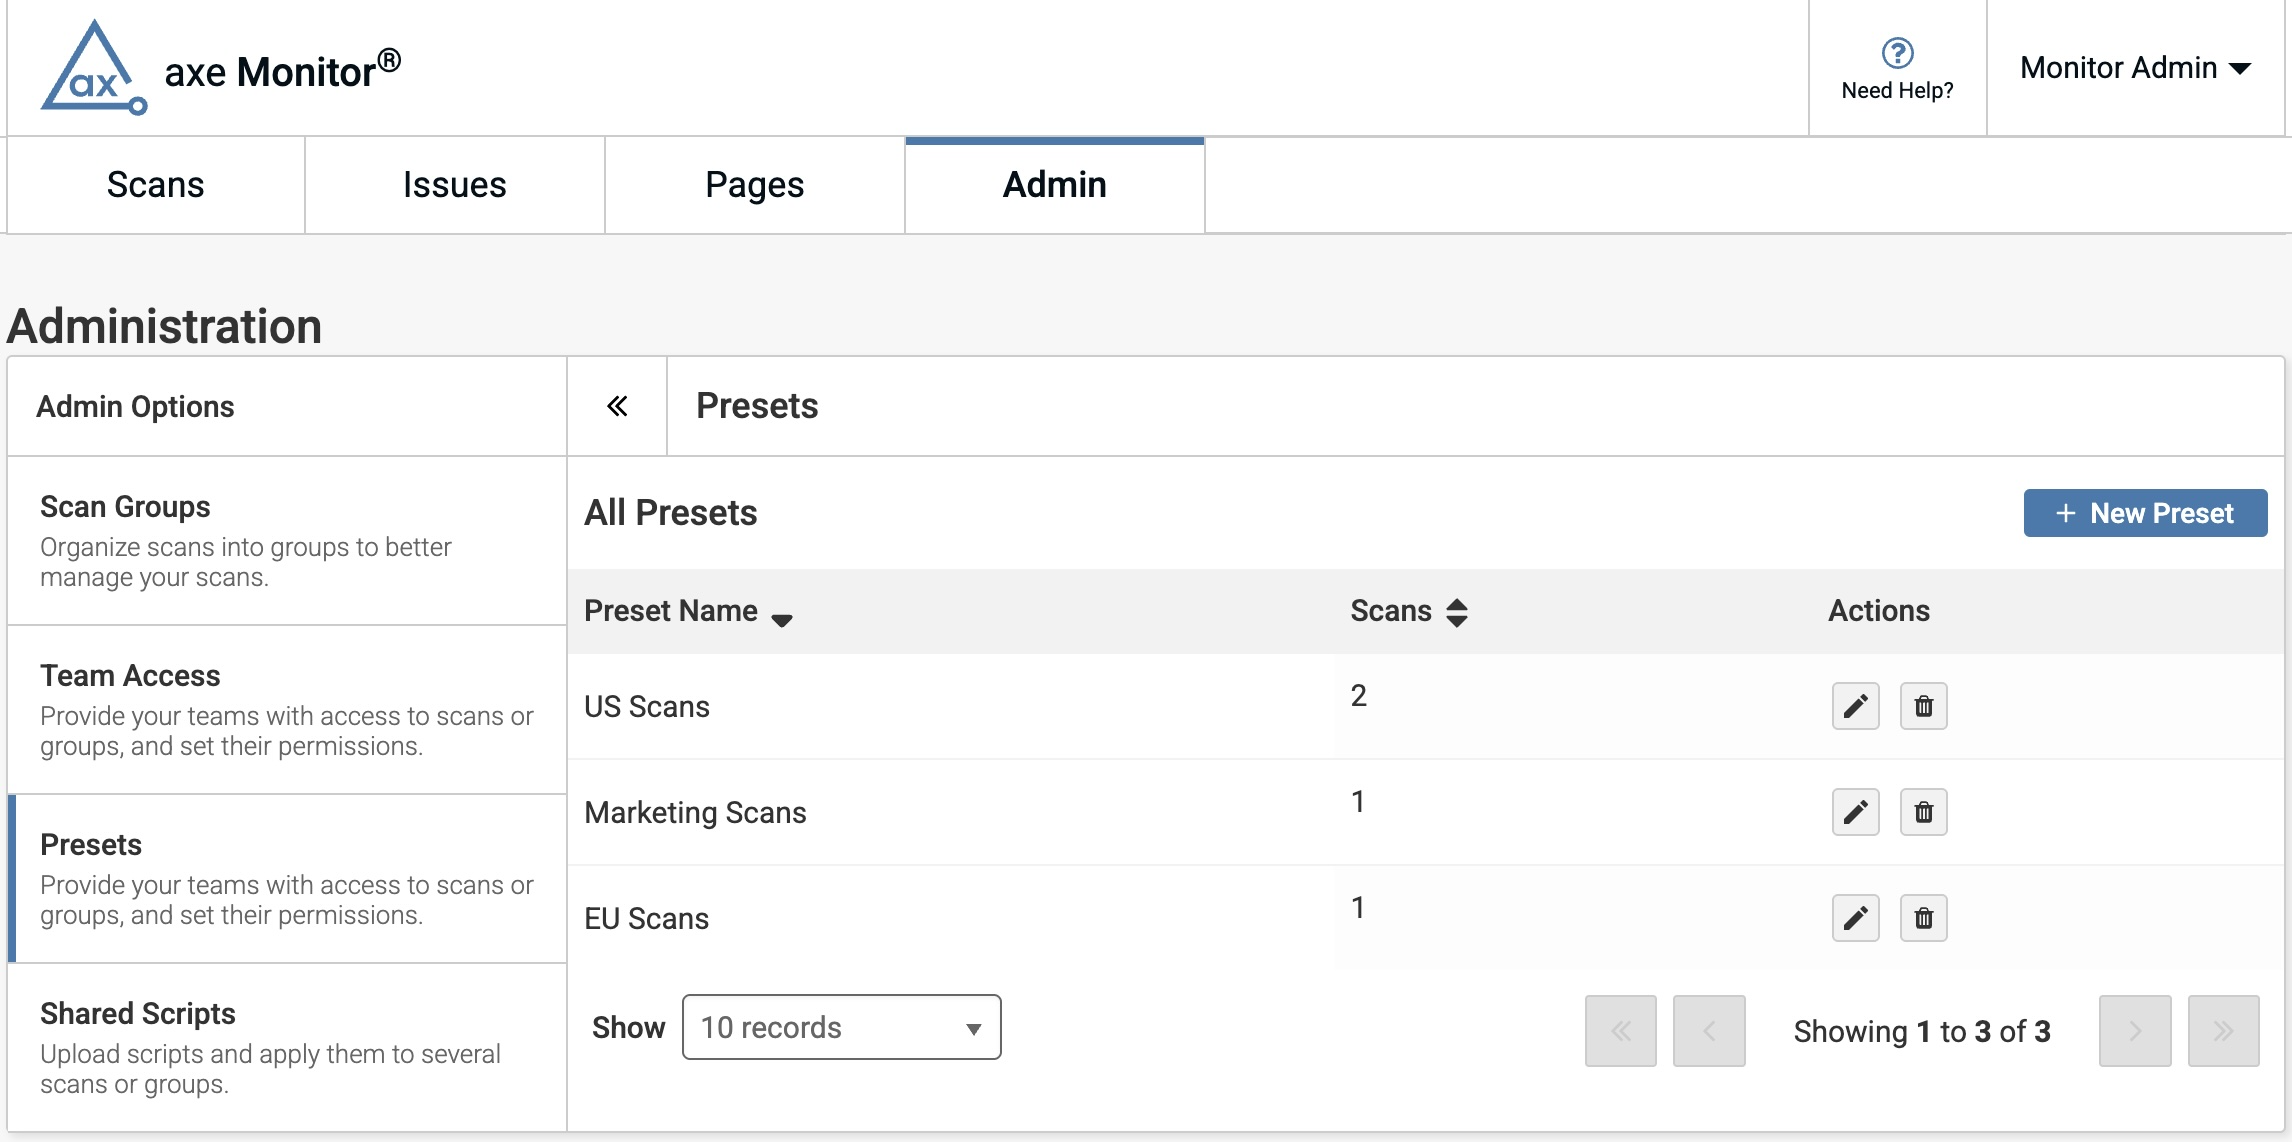Open the Show records dropdown
The width and height of the screenshot is (2292, 1142).
point(841,1027)
